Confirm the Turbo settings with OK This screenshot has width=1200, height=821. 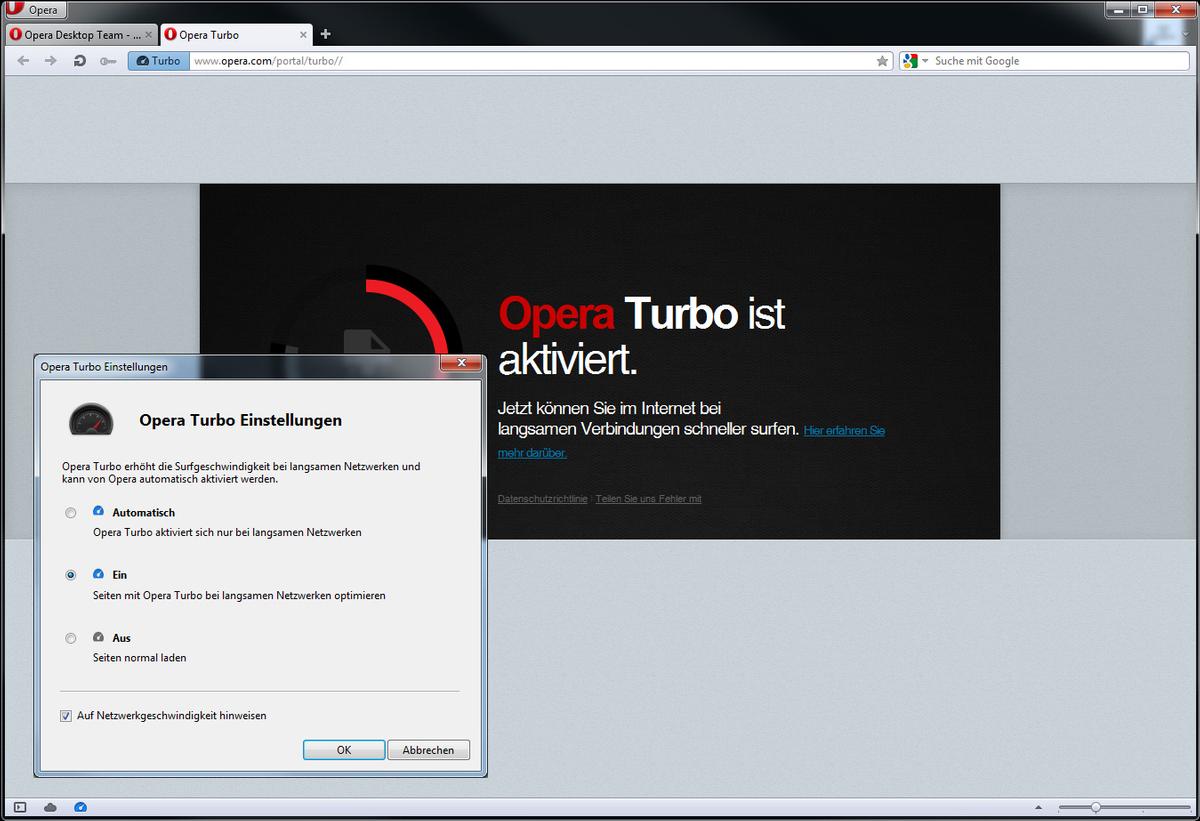point(344,750)
